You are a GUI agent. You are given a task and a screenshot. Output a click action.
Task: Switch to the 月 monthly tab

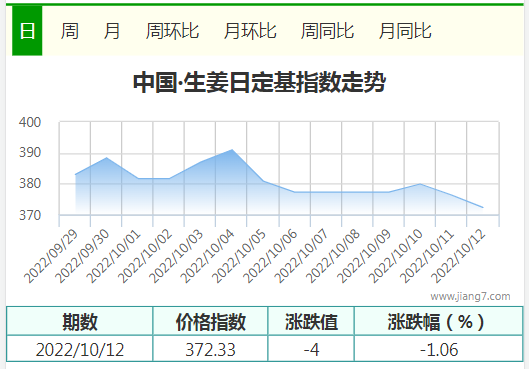pyautogui.click(x=112, y=31)
